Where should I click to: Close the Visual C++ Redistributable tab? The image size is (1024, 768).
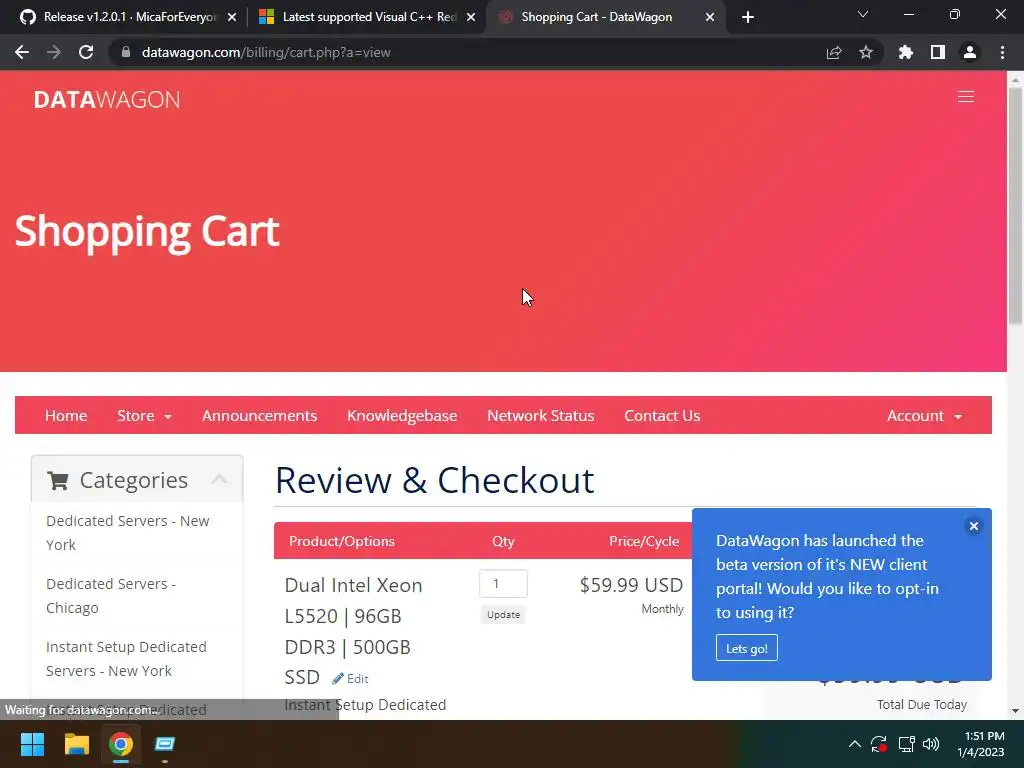point(471,17)
